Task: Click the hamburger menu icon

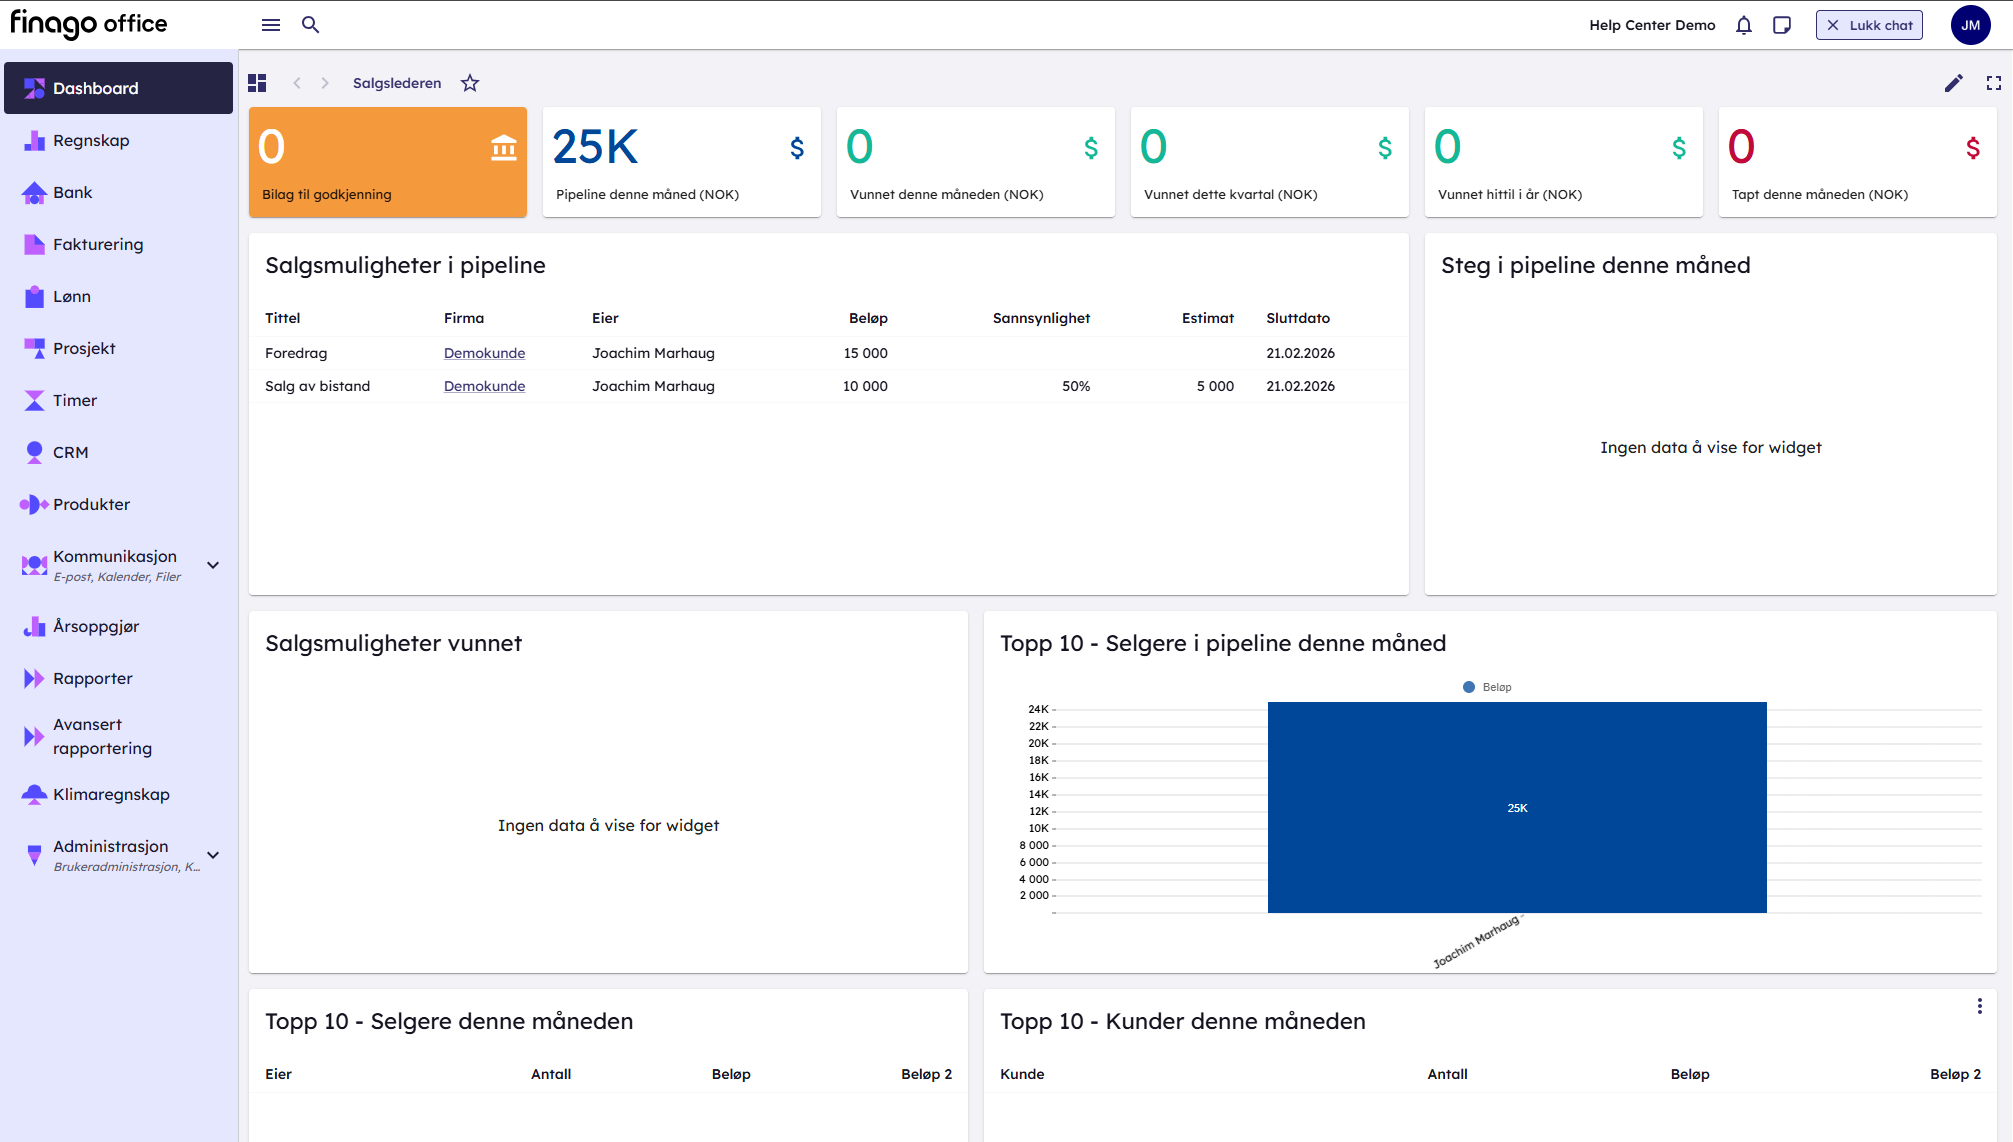Action: (270, 25)
